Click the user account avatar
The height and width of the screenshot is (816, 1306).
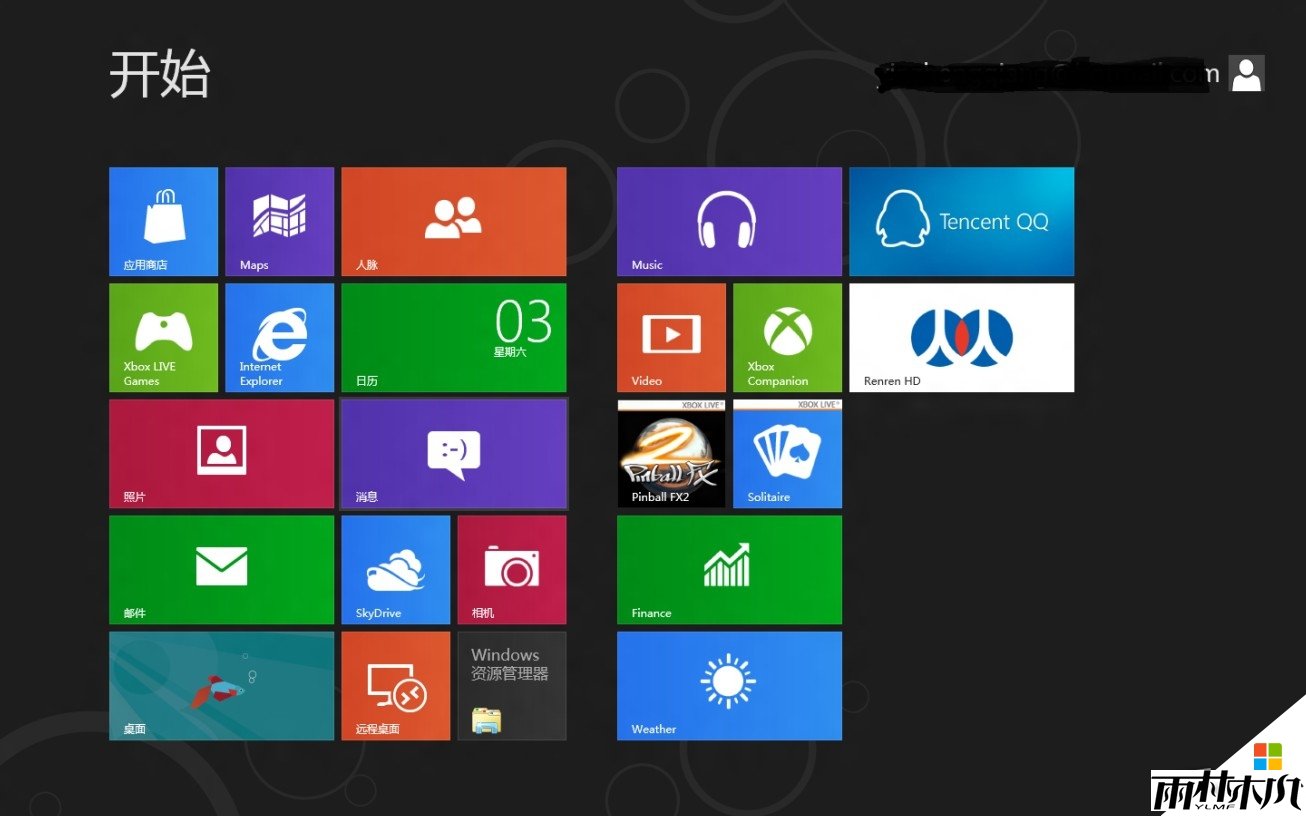pyautogui.click(x=1246, y=74)
